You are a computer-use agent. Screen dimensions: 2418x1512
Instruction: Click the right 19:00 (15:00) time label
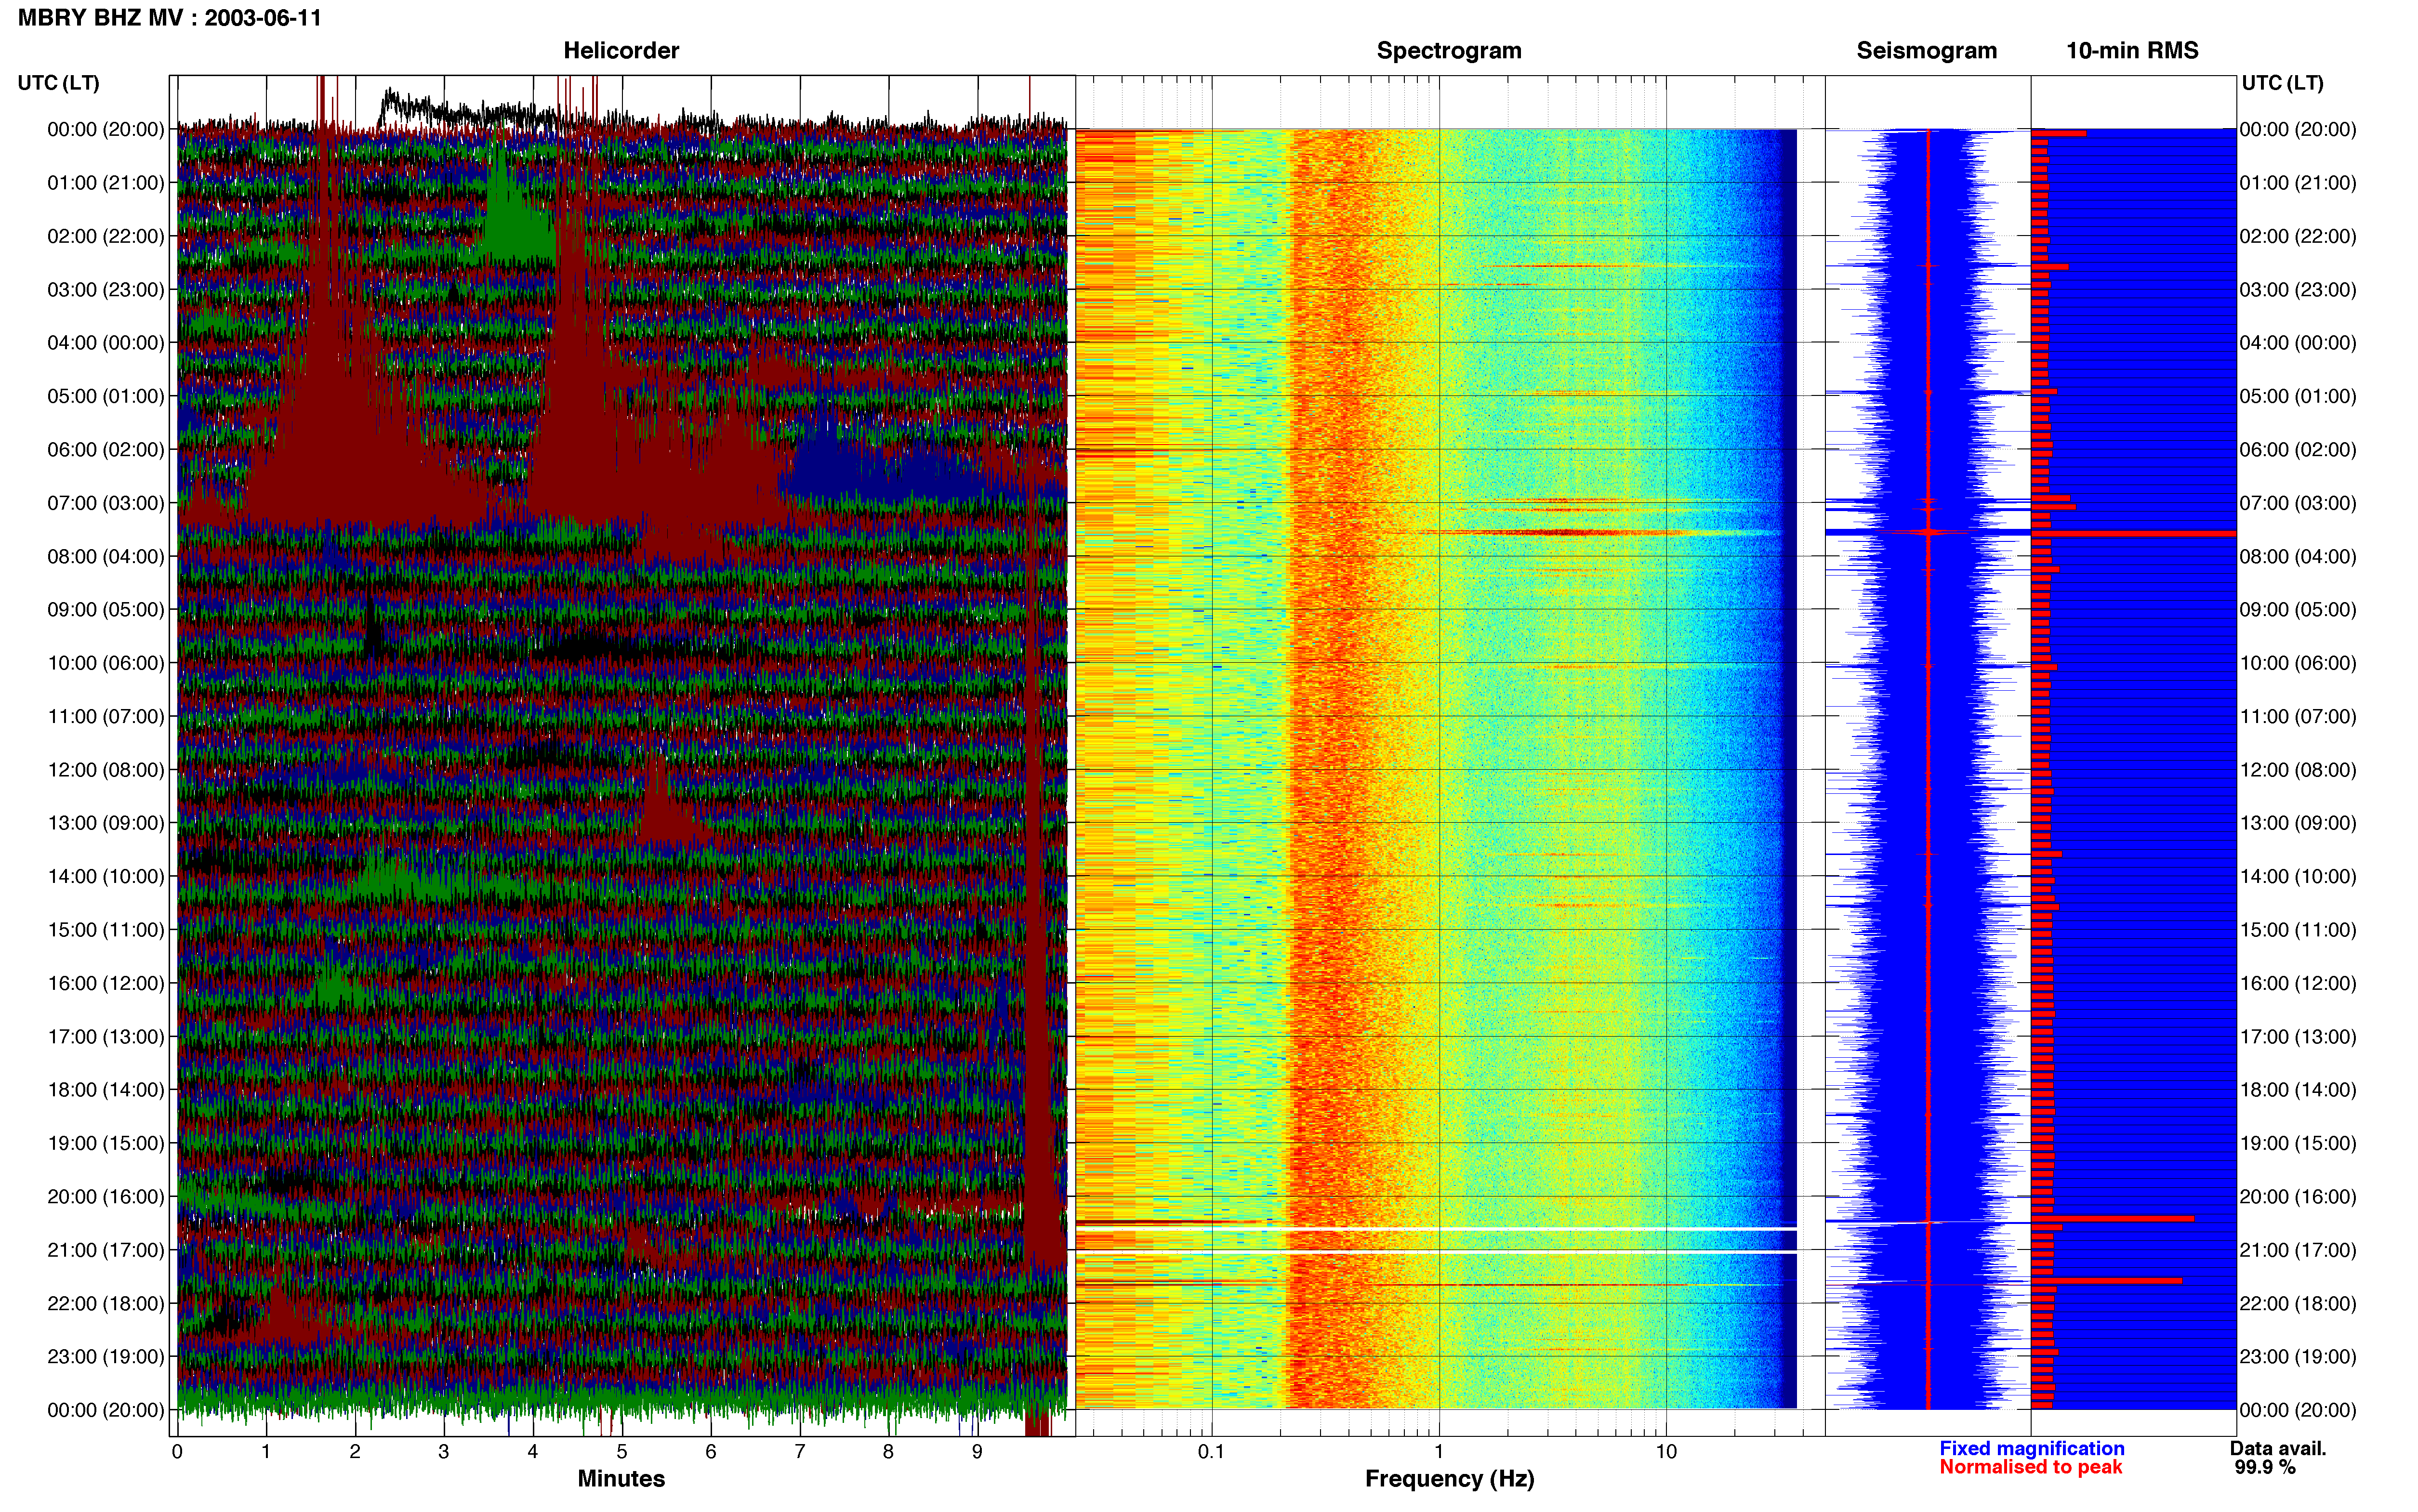[x=2298, y=1143]
